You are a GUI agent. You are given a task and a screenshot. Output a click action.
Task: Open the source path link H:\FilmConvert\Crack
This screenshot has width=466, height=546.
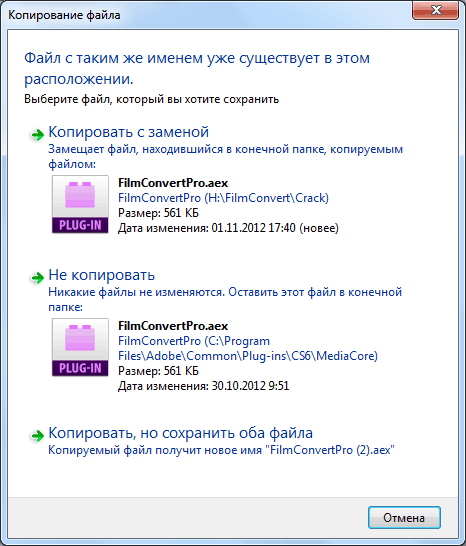(223, 198)
